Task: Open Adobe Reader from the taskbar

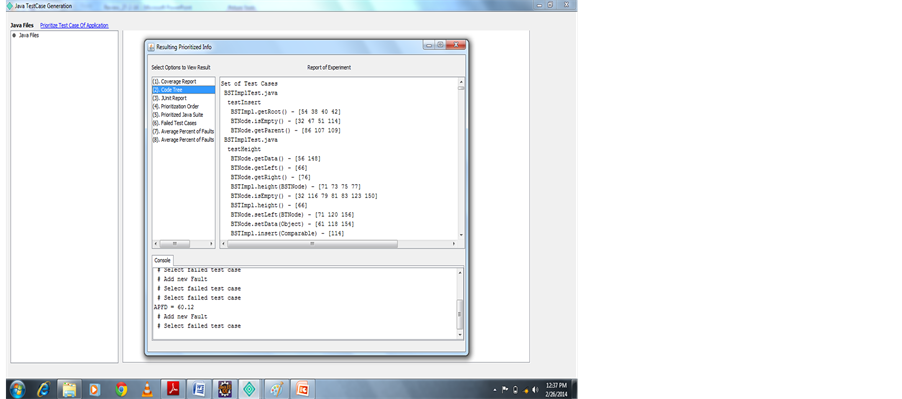Action: [x=173, y=389]
